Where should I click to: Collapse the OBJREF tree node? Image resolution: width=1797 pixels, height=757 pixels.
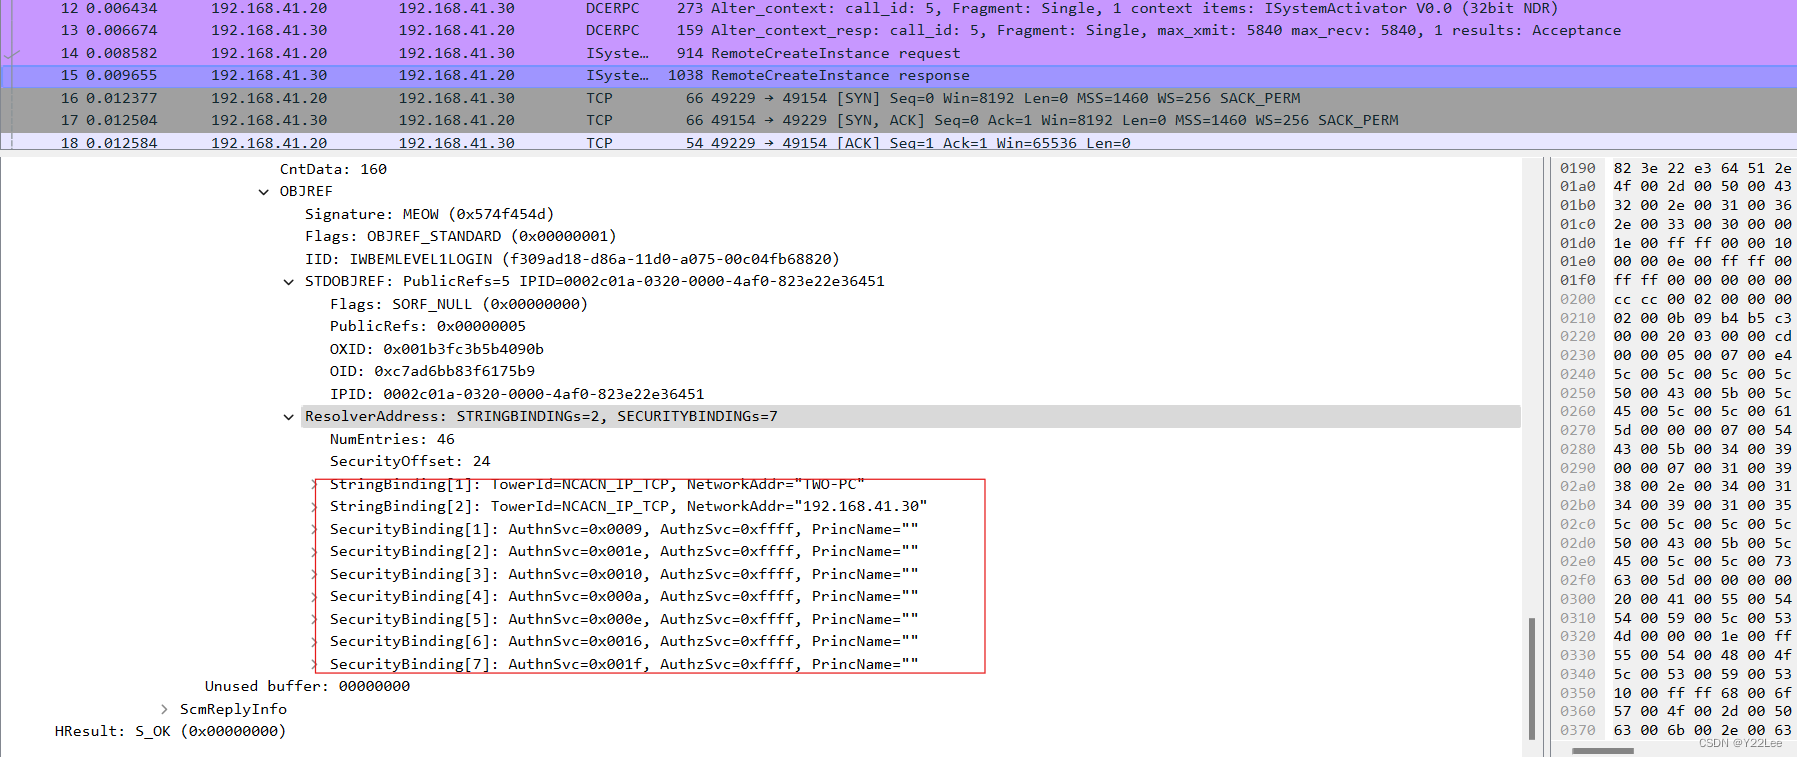tap(263, 192)
